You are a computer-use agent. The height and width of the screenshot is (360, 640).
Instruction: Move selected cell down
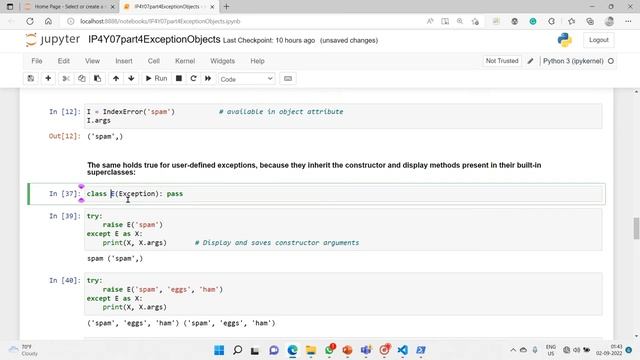(x=131, y=78)
